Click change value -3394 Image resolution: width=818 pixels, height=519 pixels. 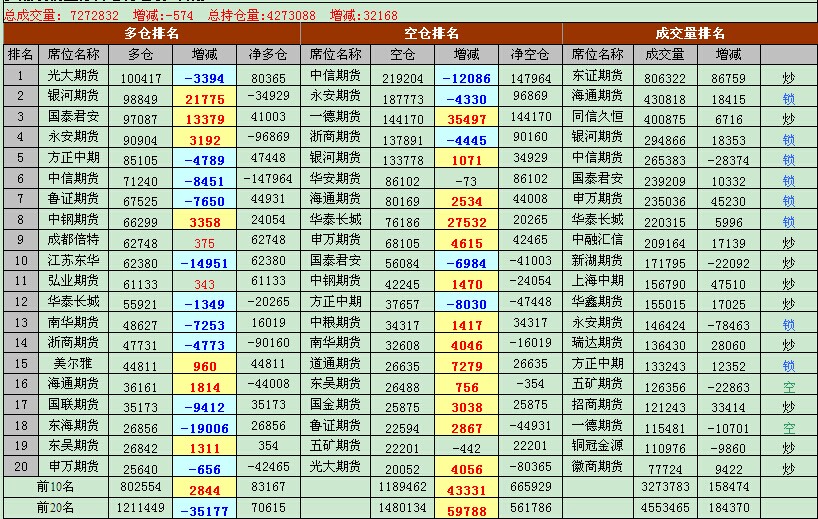pyautogui.click(x=204, y=78)
